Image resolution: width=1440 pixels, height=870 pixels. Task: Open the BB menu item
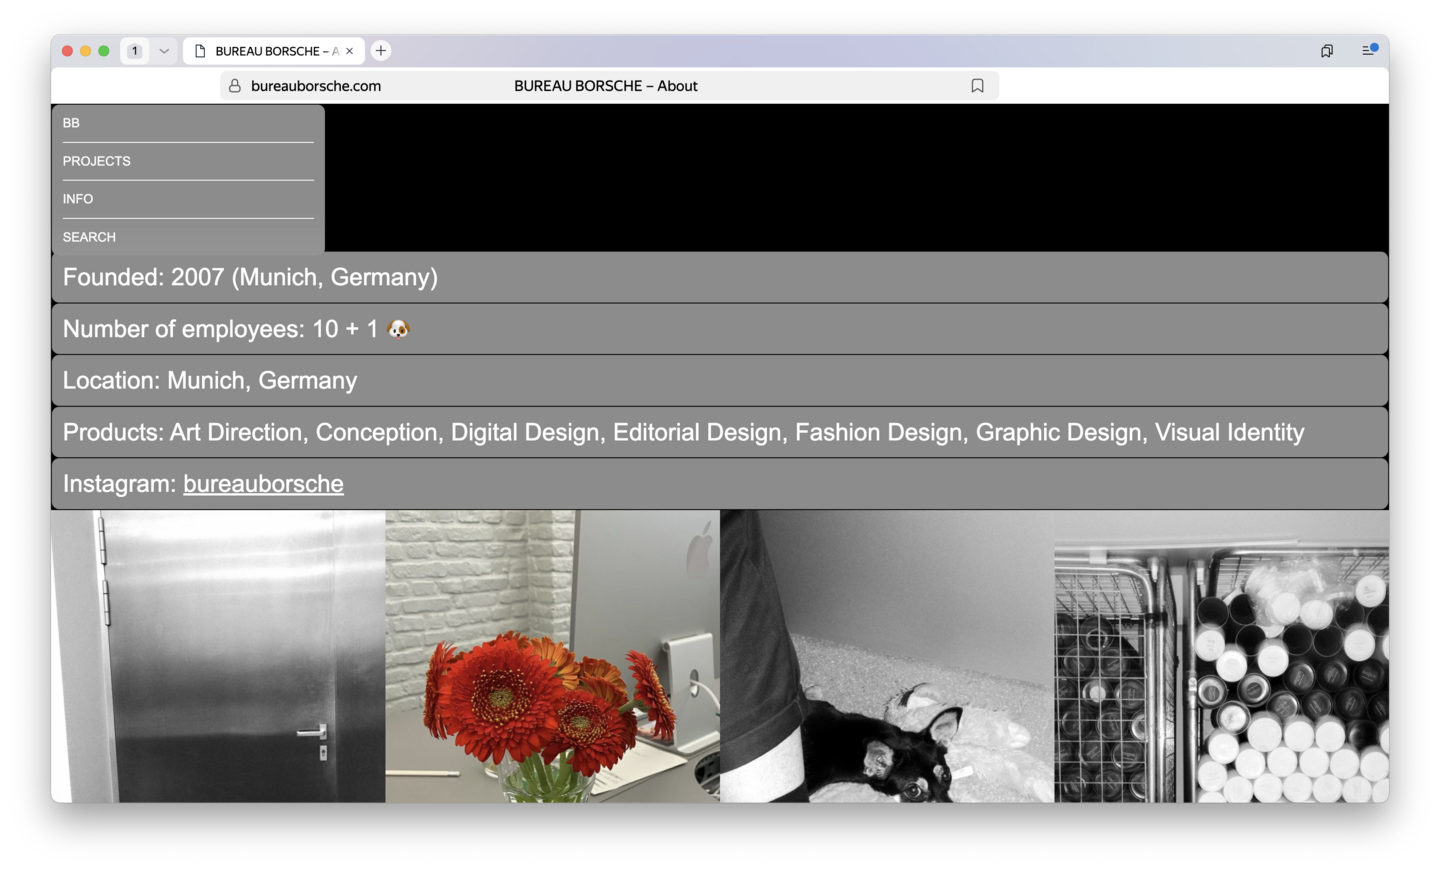(71, 123)
